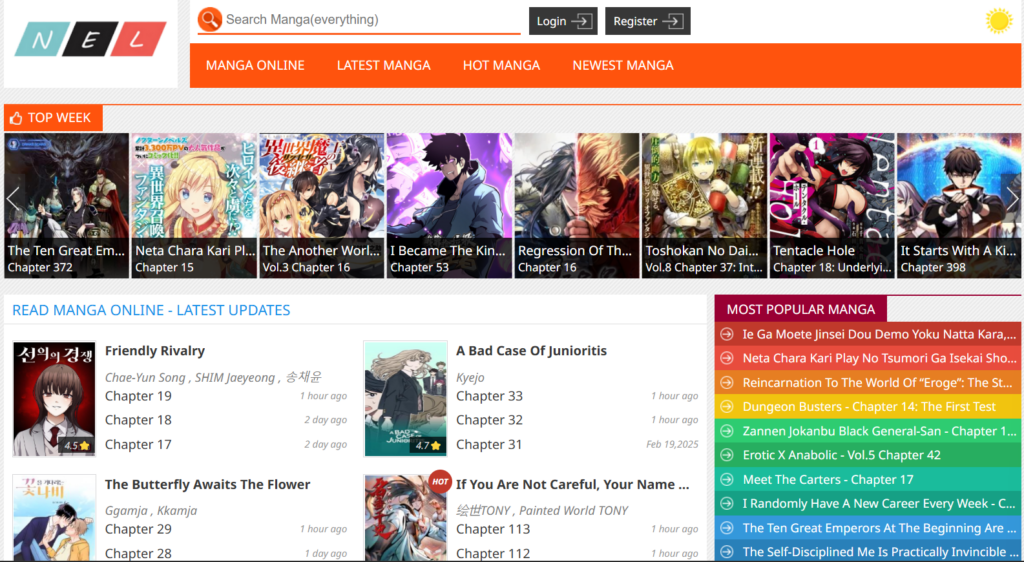Click A Bad Case Of Junioritis cover

[x=406, y=398]
